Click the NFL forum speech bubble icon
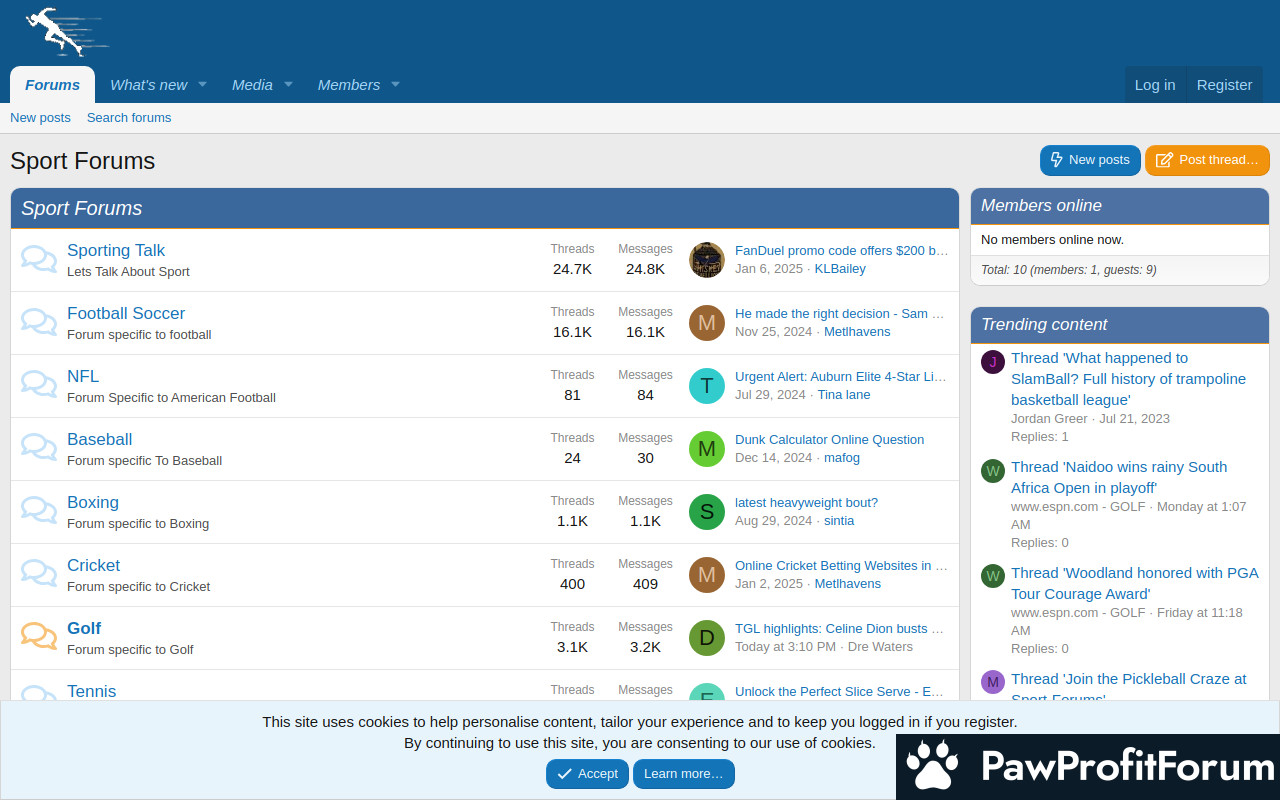 [39, 385]
